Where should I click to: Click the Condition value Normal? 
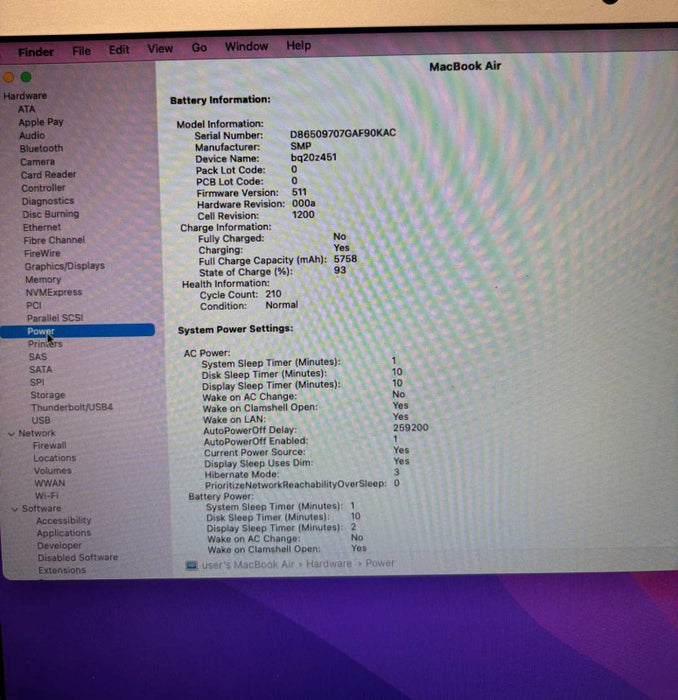[x=282, y=305]
